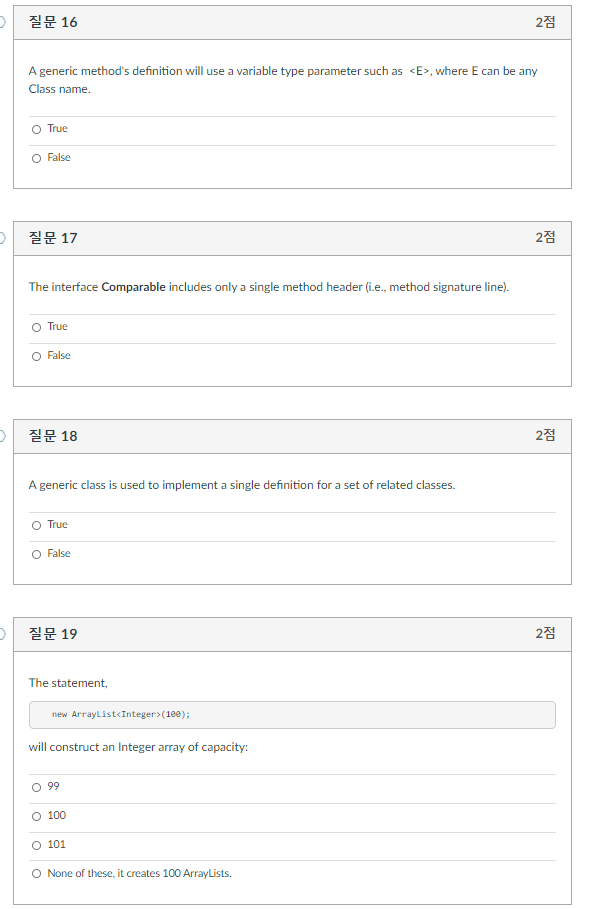Screen dimensions: 593x909
Task: Select False for question 16
Action: (36, 157)
